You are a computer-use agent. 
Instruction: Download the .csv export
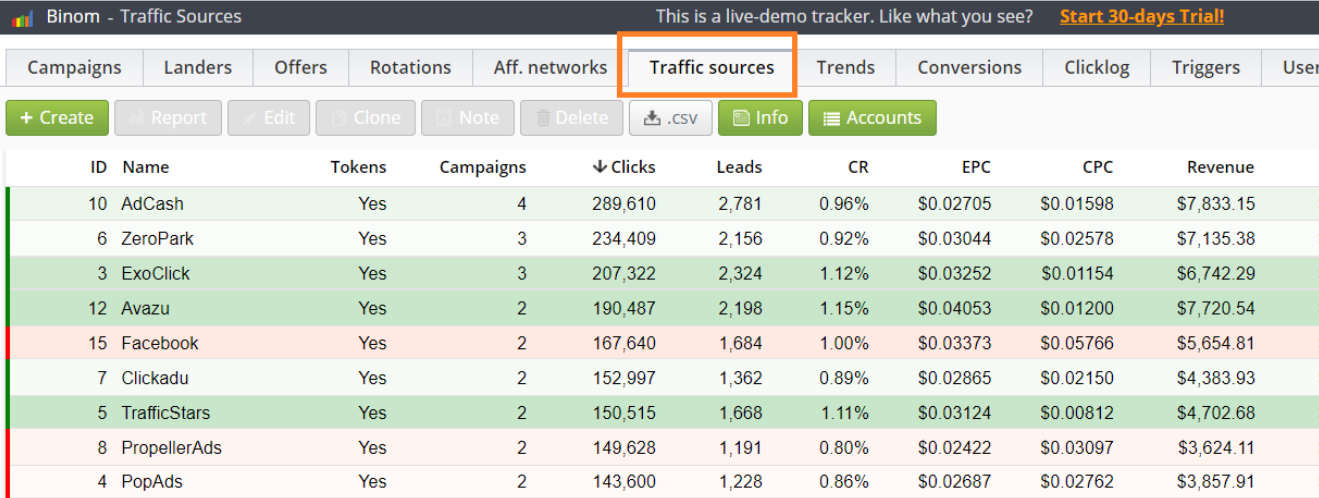click(670, 117)
